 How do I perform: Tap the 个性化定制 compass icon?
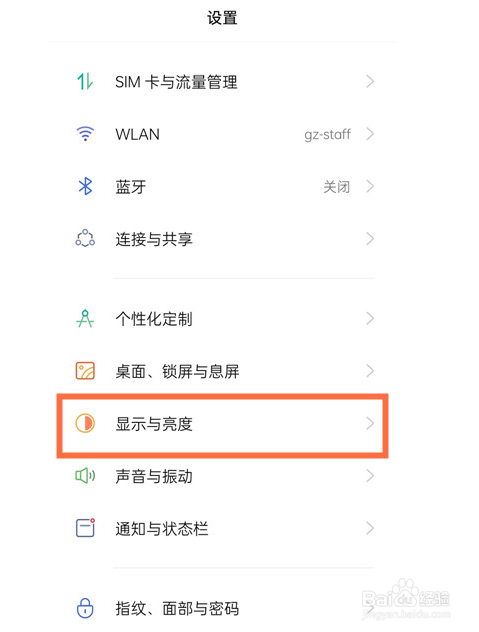(85, 318)
